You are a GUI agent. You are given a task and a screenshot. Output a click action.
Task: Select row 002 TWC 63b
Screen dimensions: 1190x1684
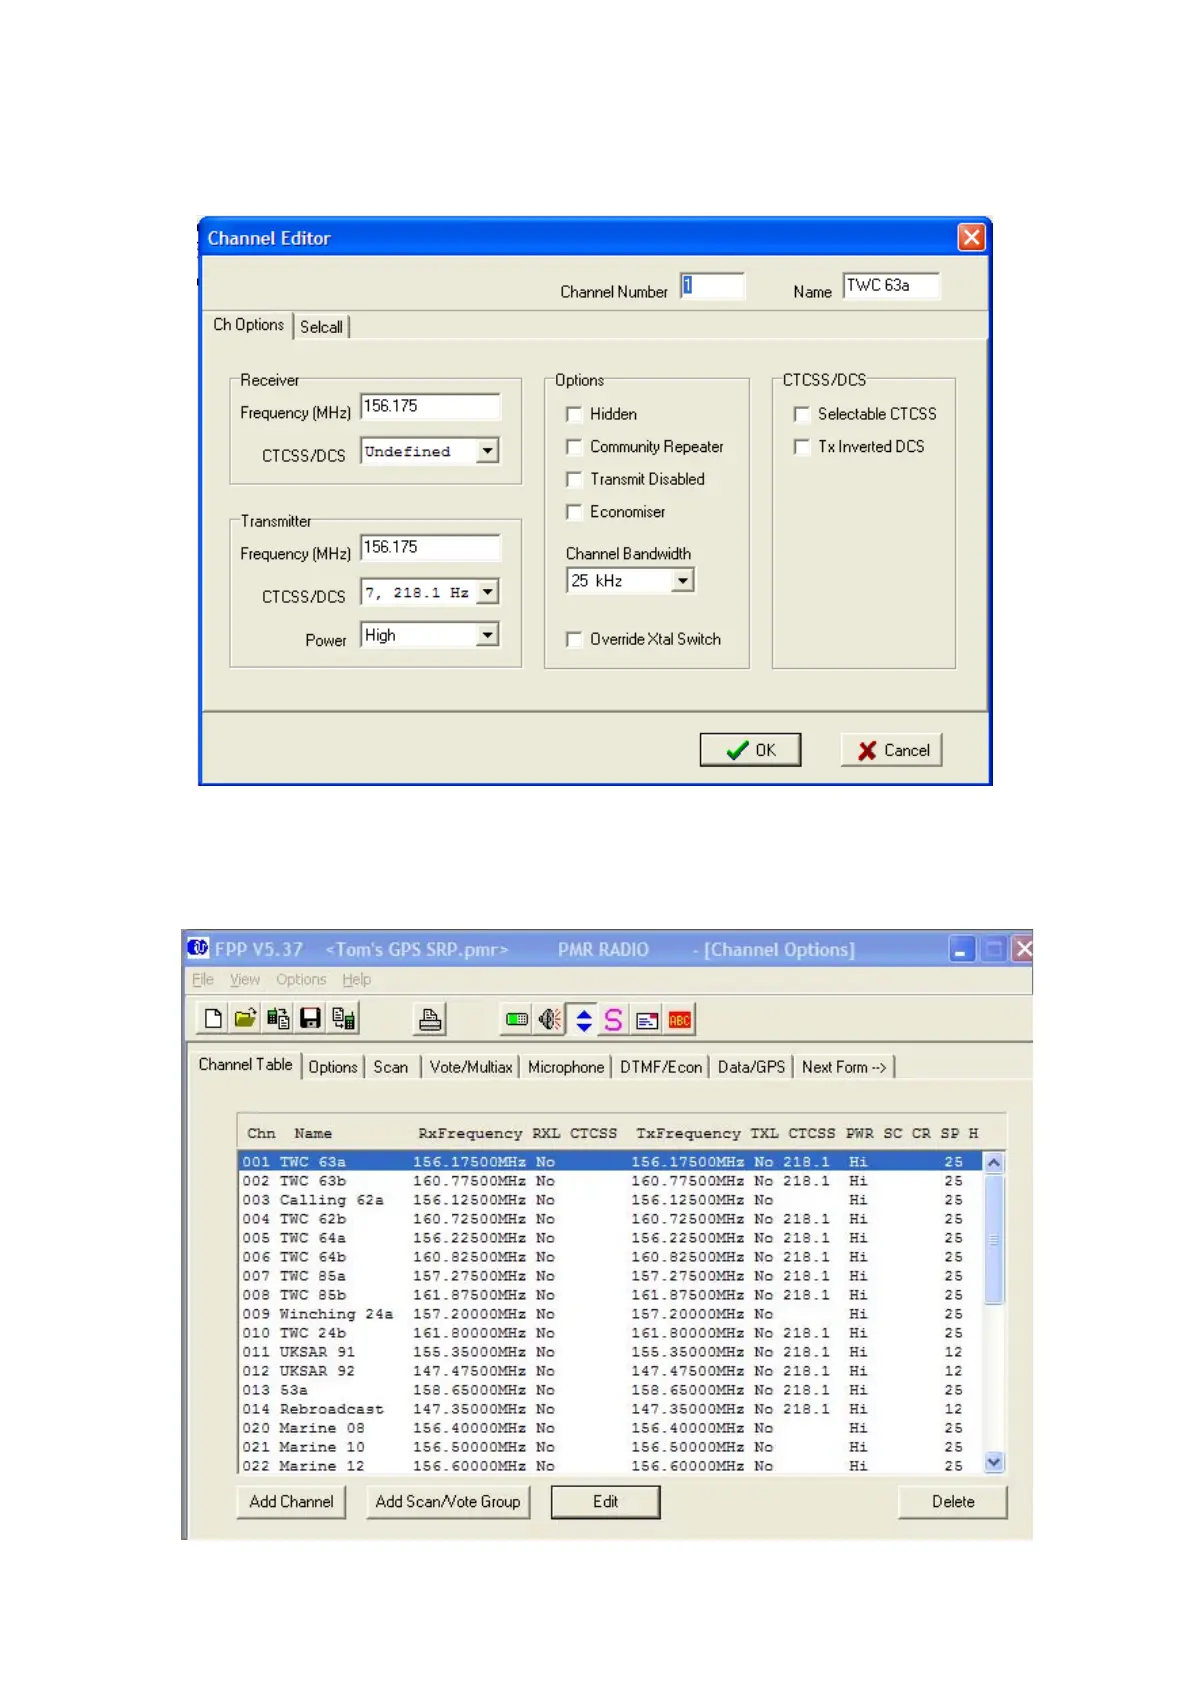611,1181
